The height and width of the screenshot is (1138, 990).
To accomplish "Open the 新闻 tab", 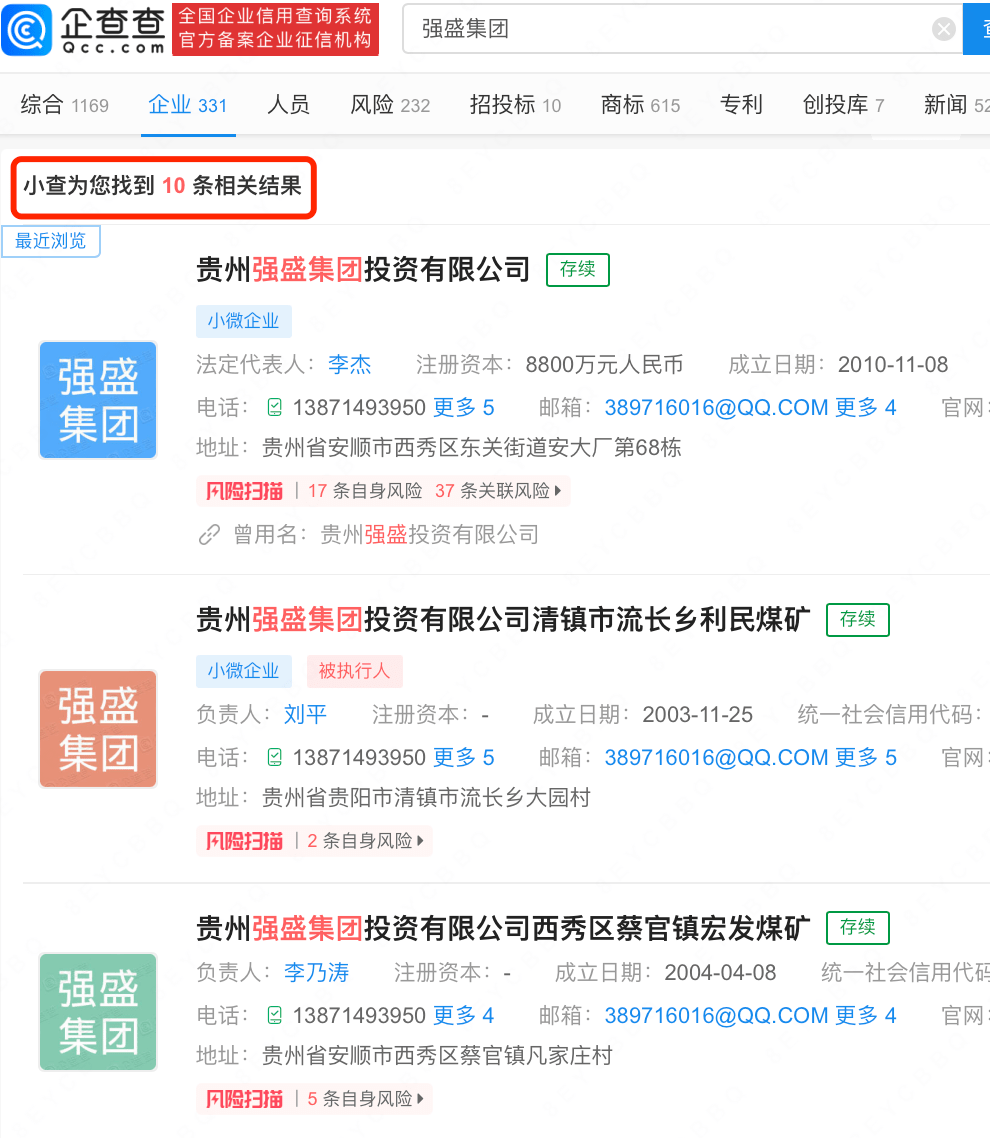I will pos(956,105).
